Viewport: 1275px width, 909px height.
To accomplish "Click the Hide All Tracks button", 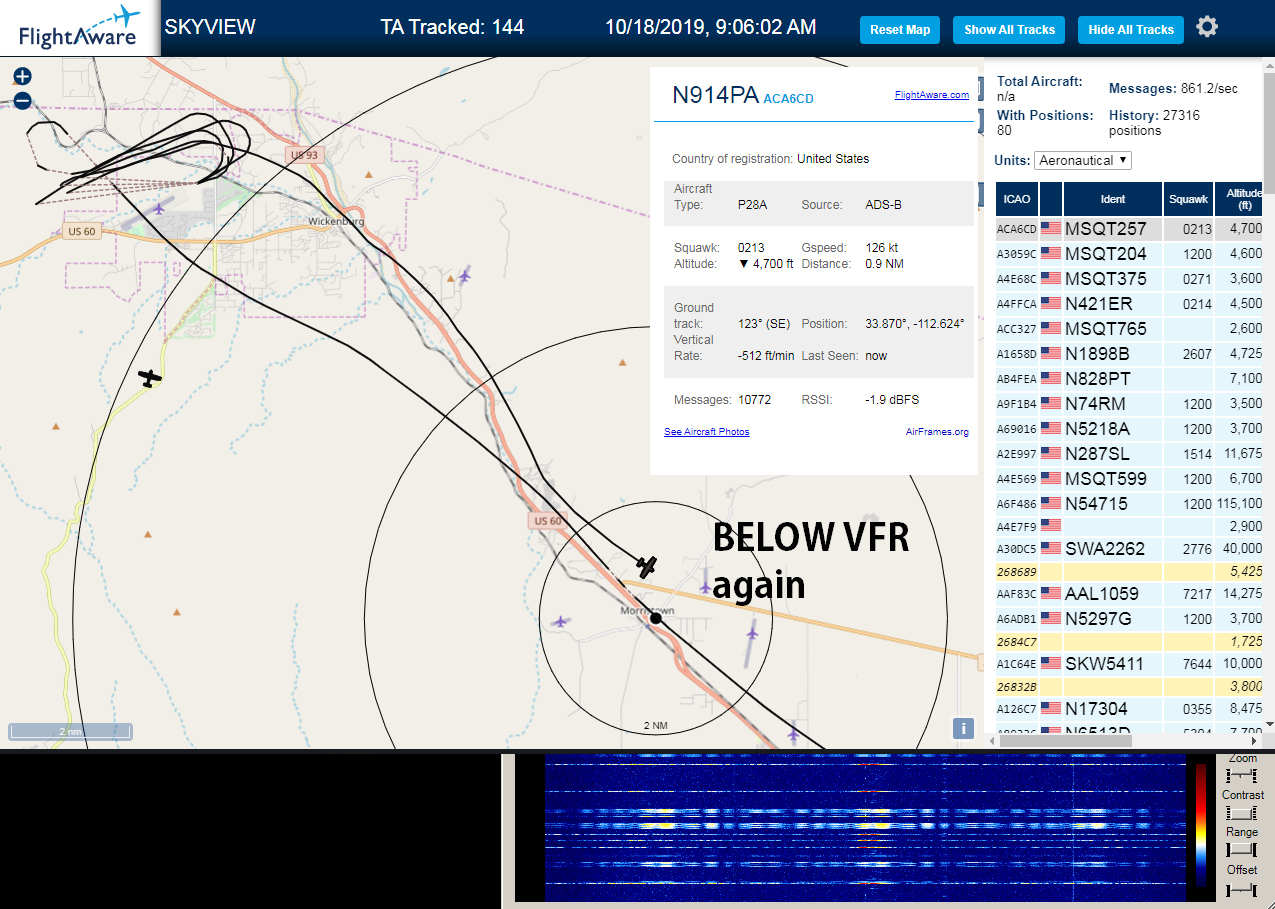I will [1131, 30].
